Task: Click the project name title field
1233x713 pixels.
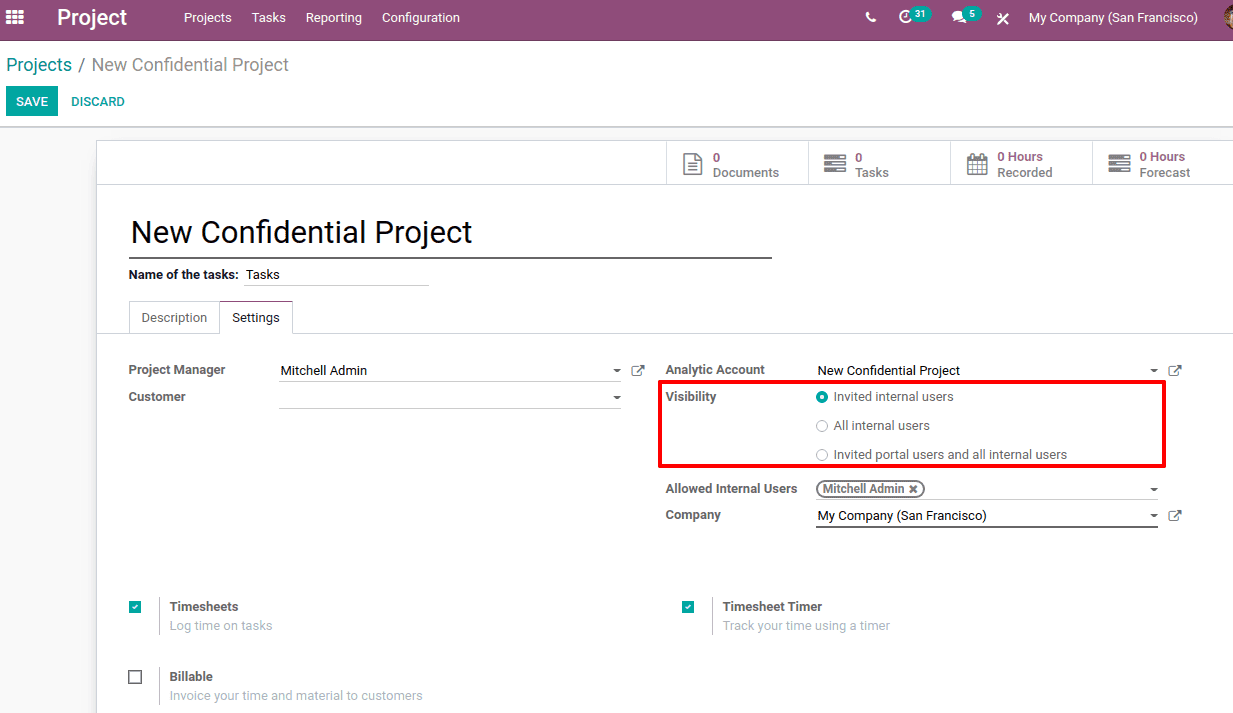Action: (x=450, y=233)
